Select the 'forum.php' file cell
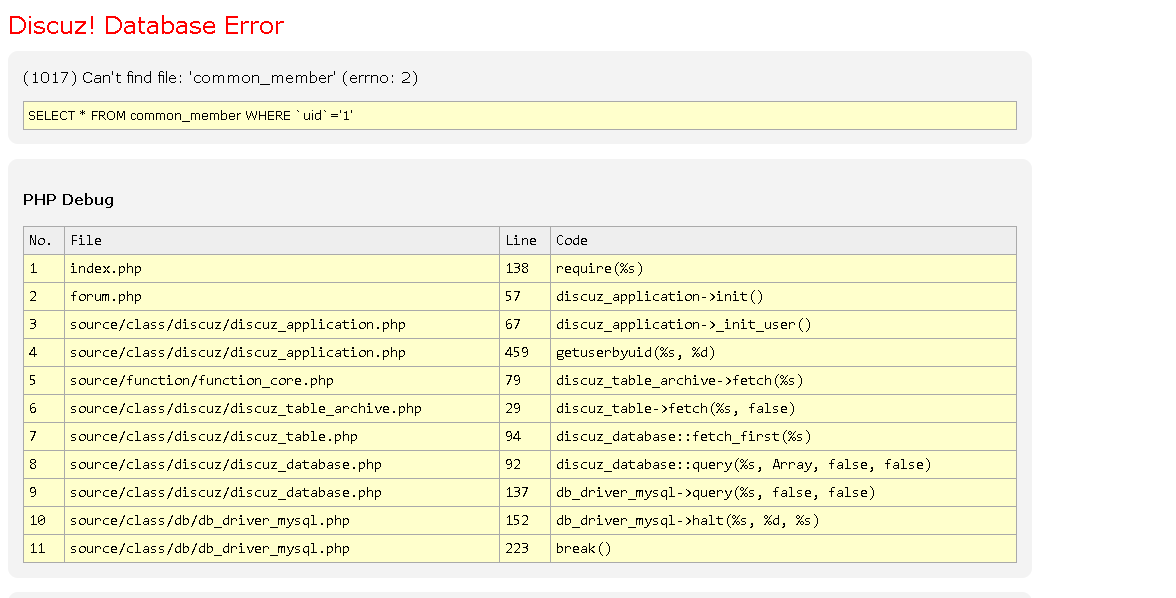 pyautogui.click(x=282, y=296)
